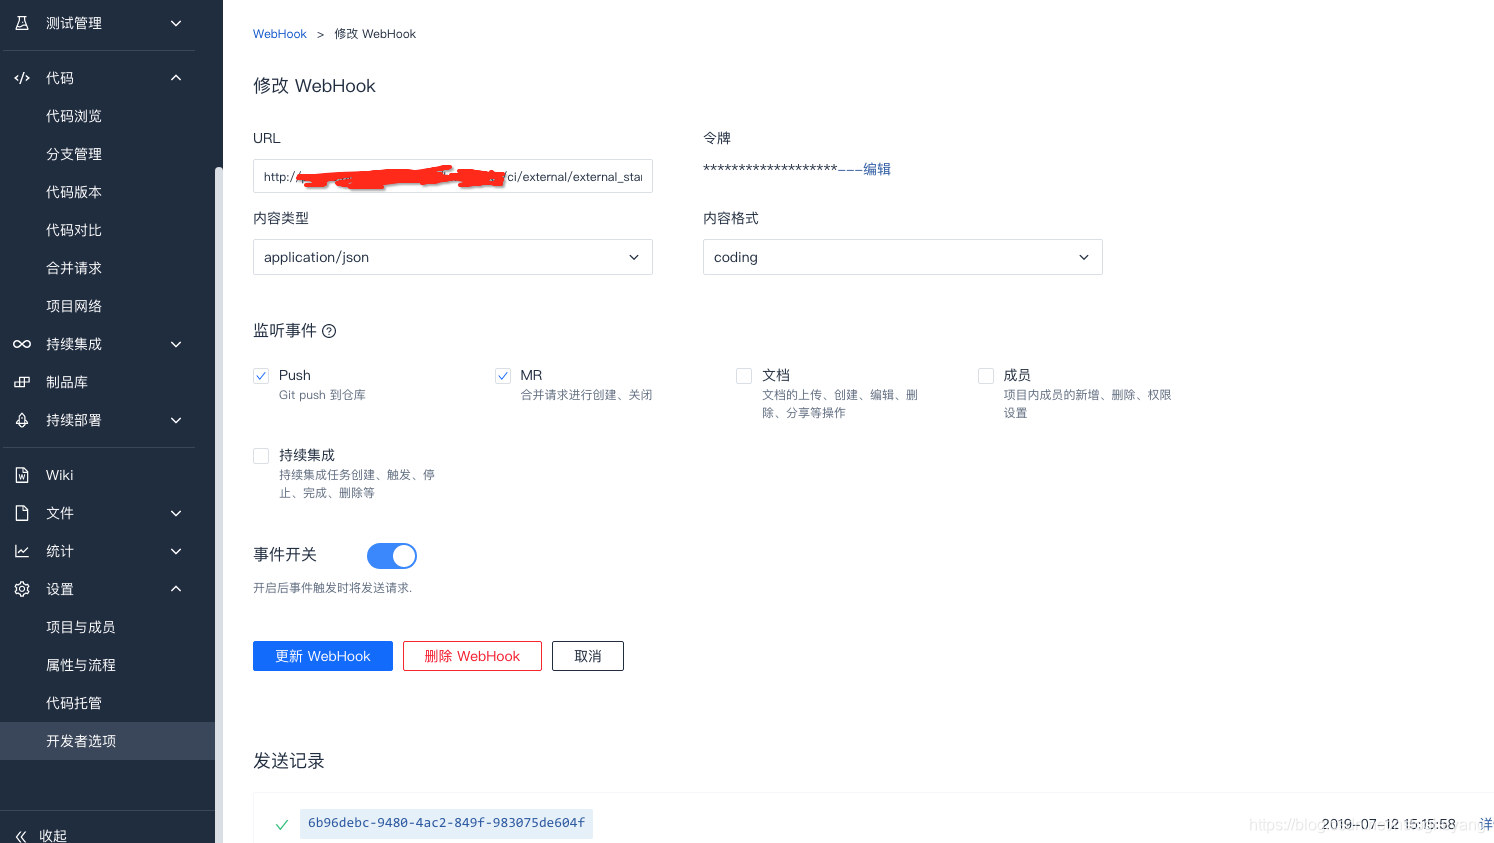Expand the 持续部署 chevron

point(176,420)
